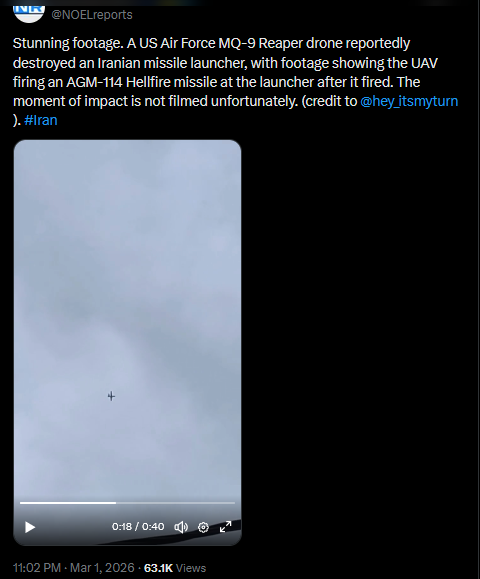Click the tweet text about MQ-9 Reaper
480x579 pixels.
235,82
